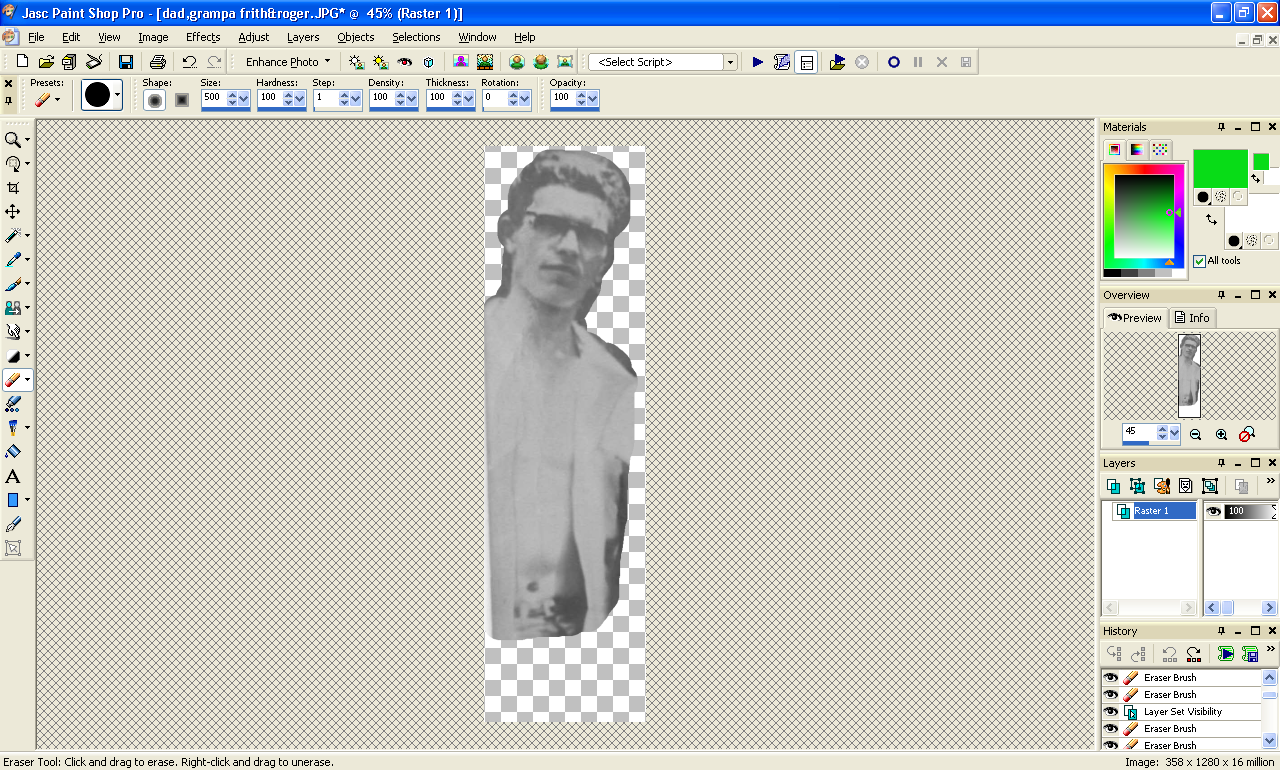Screen dimensions: 1280x770
Task: Select the round brush shape button
Action: click(154, 100)
